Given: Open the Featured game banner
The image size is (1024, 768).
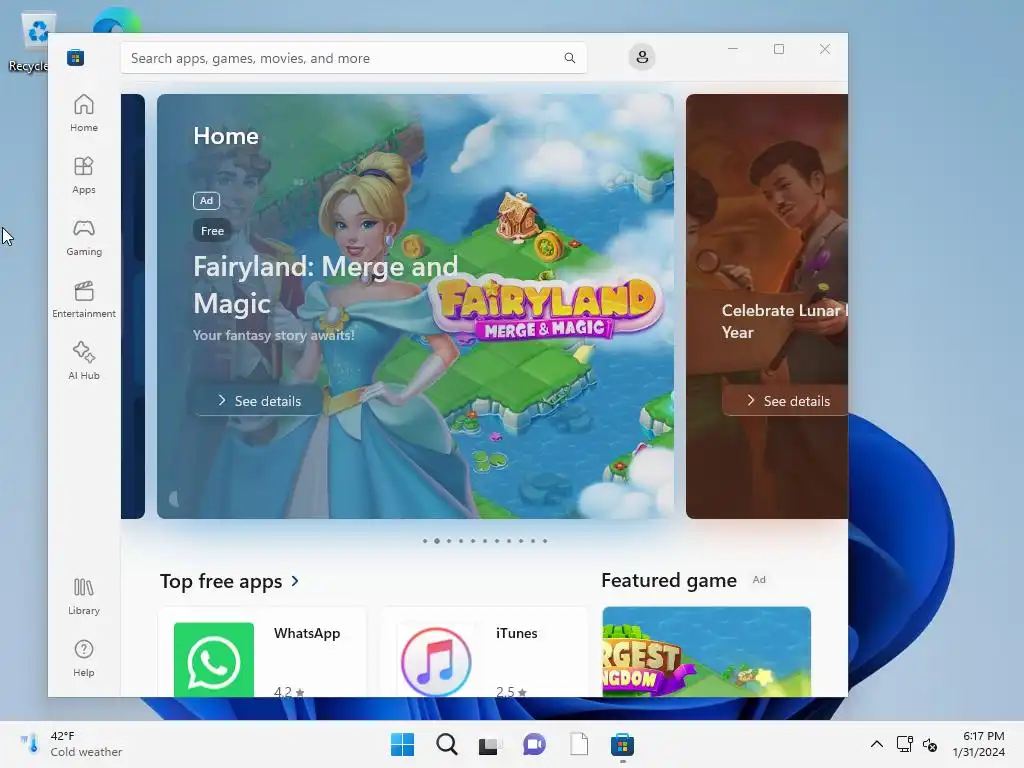Looking at the screenshot, I should coord(707,652).
